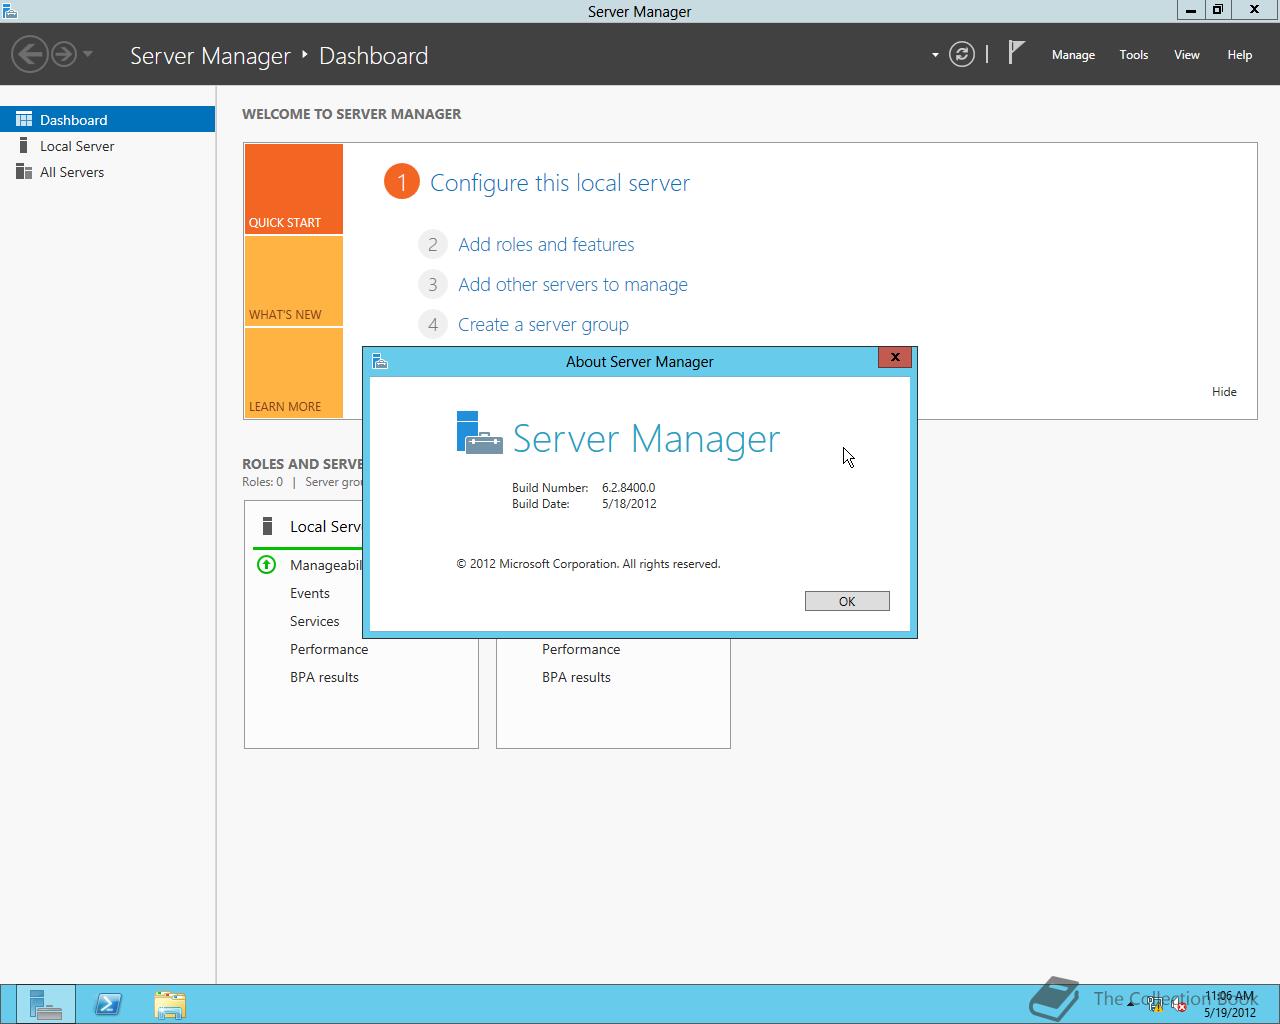Image resolution: width=1280 pixels, height=1024 pixels.
Task: Open BPA results in Local Server tile
Action: pos(324,677)
